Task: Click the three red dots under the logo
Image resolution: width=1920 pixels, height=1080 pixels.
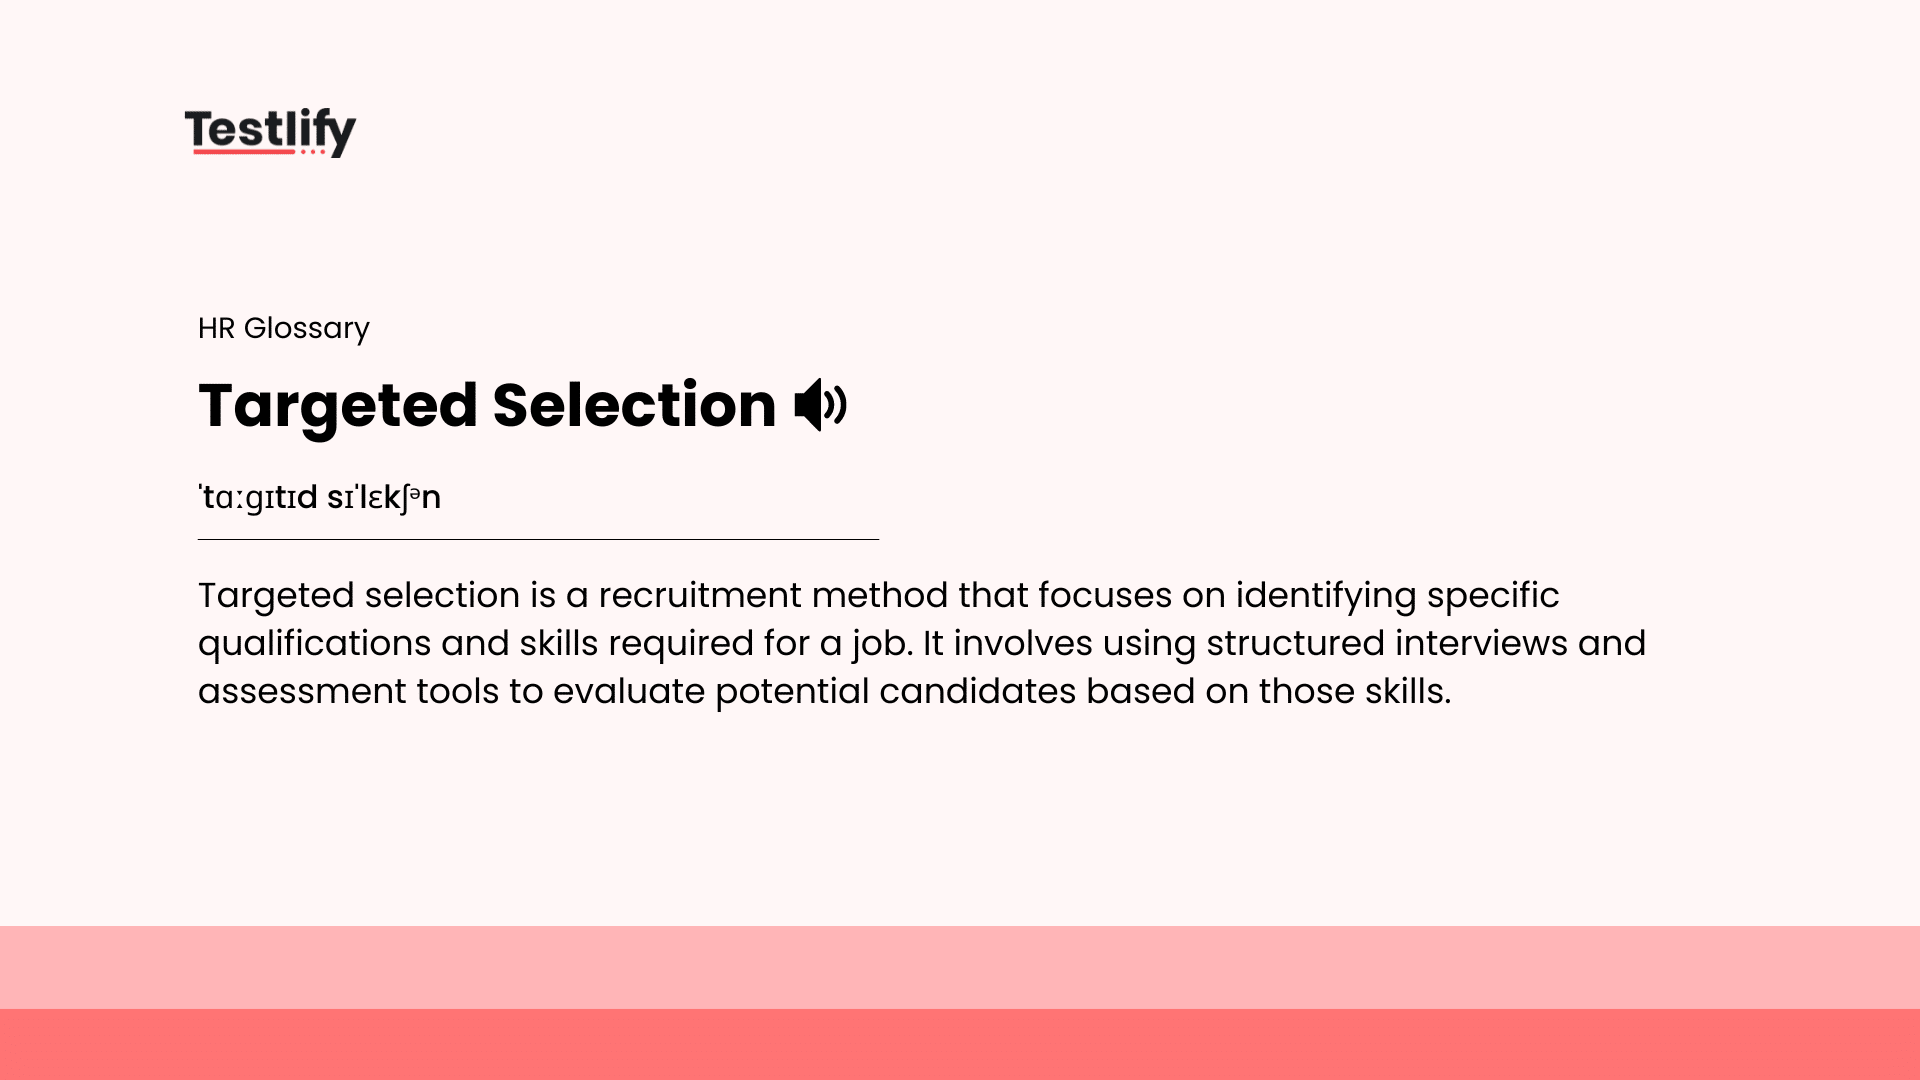Action: click(x=312, y=152)
